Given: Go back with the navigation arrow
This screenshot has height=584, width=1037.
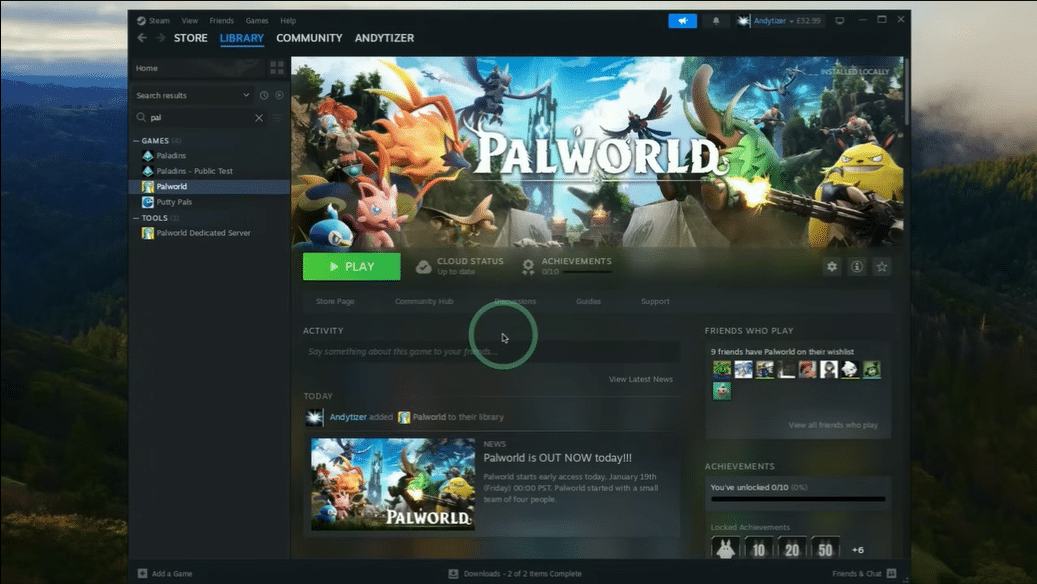Looking at the screenshot, I should [x=142, y=38].
